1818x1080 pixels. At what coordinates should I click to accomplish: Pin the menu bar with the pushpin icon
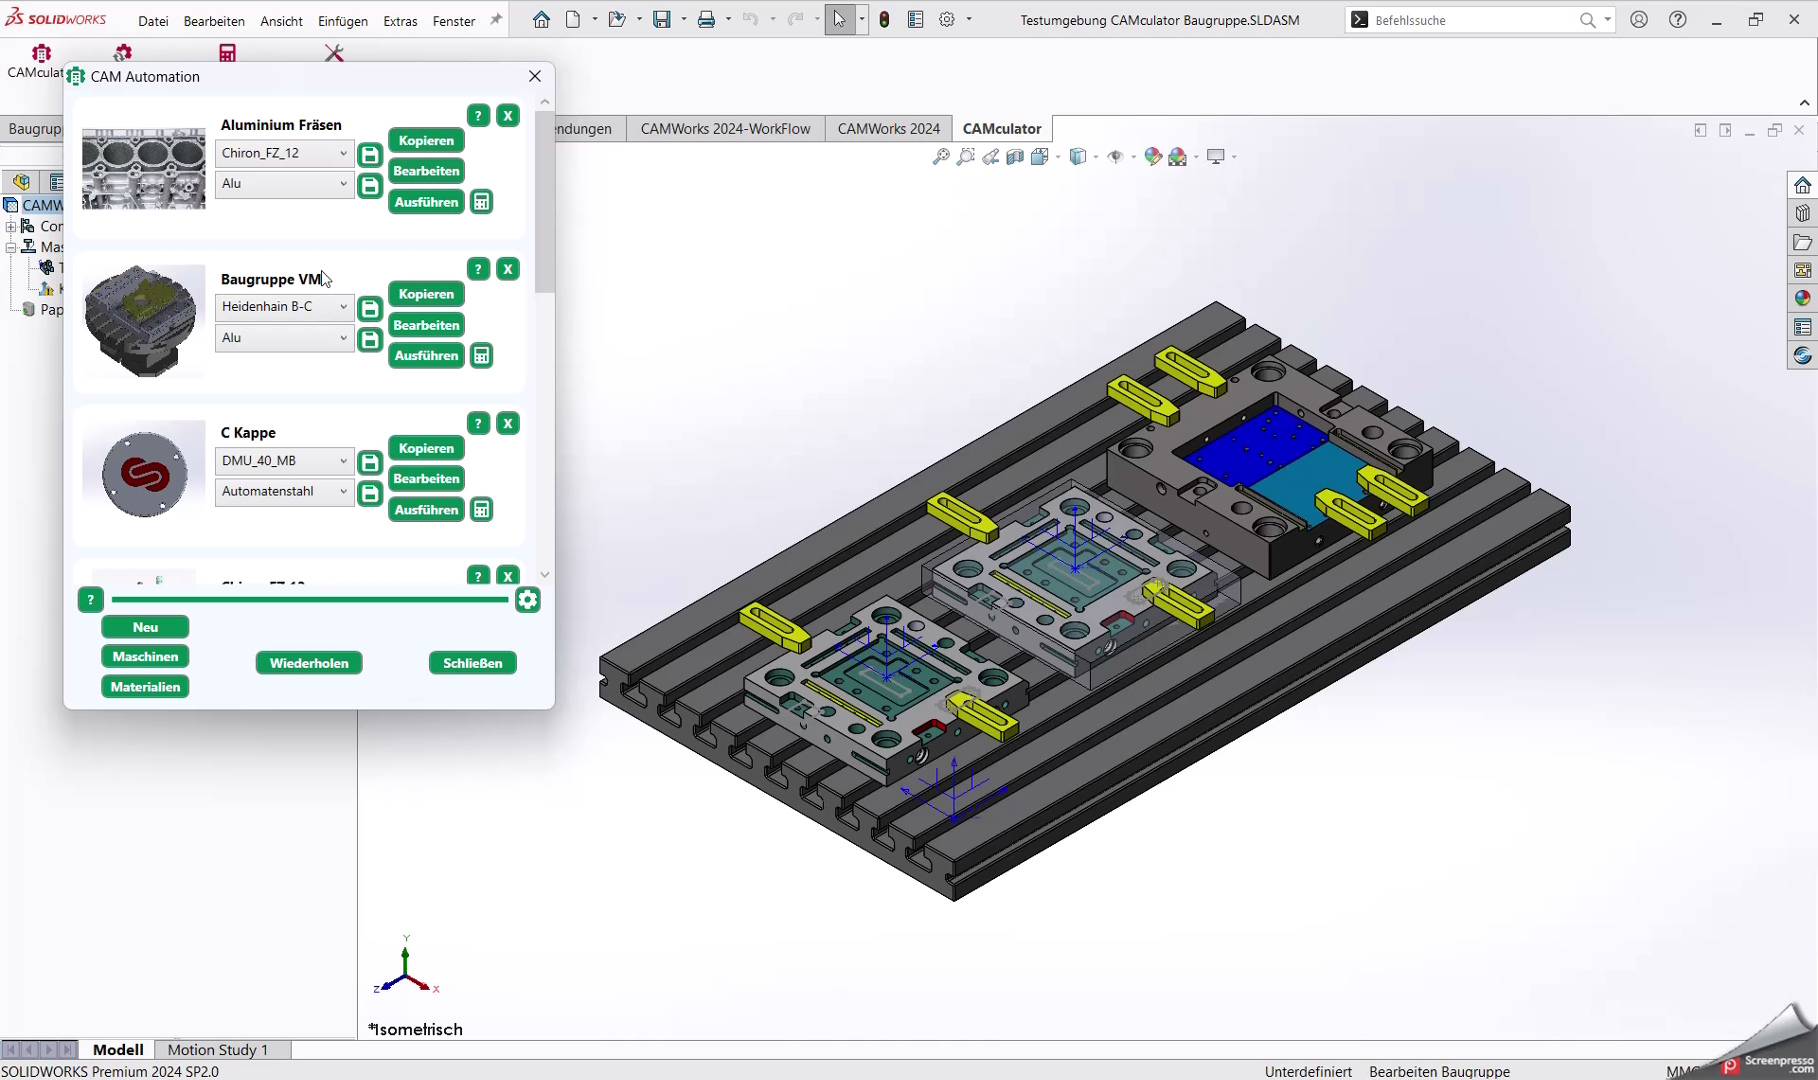[x=495, y=20]
